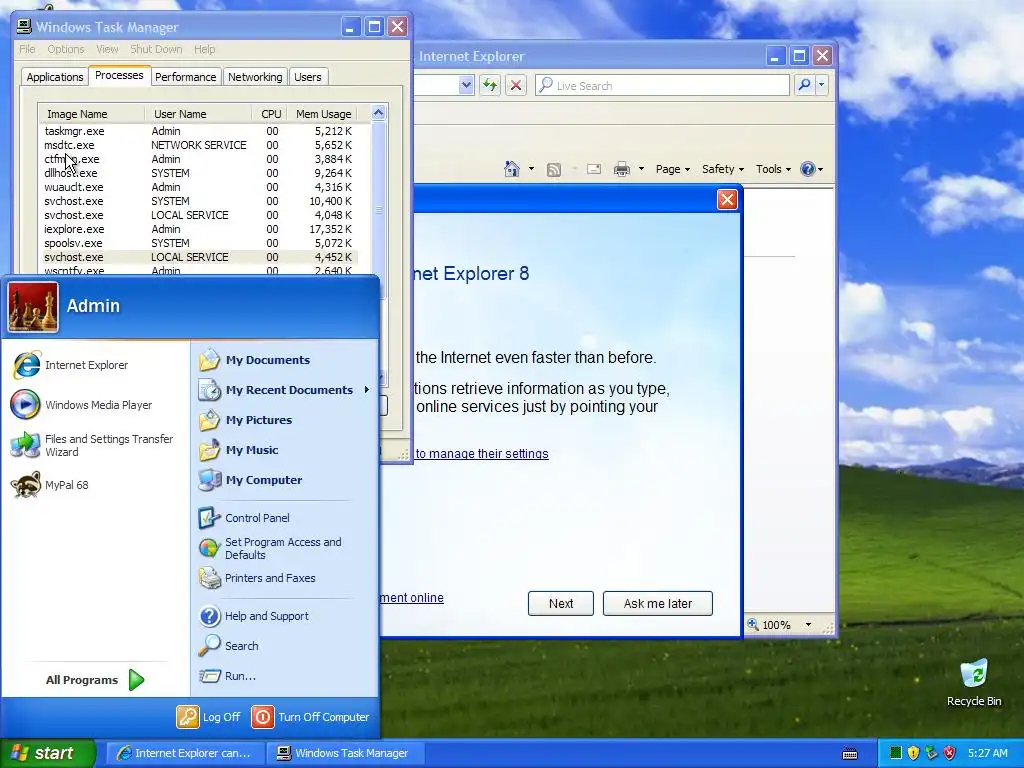Switch to Internet Explorer taskbar button
Image resolution: width=1024 pixels, height=768 pixels.
pyautogui.click(x=185, y=753)
